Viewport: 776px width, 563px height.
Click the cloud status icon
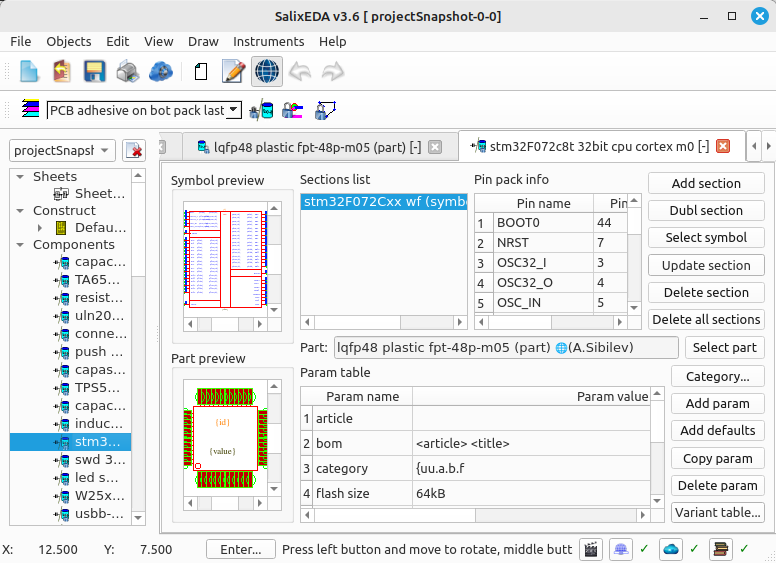tap(671, 549)
